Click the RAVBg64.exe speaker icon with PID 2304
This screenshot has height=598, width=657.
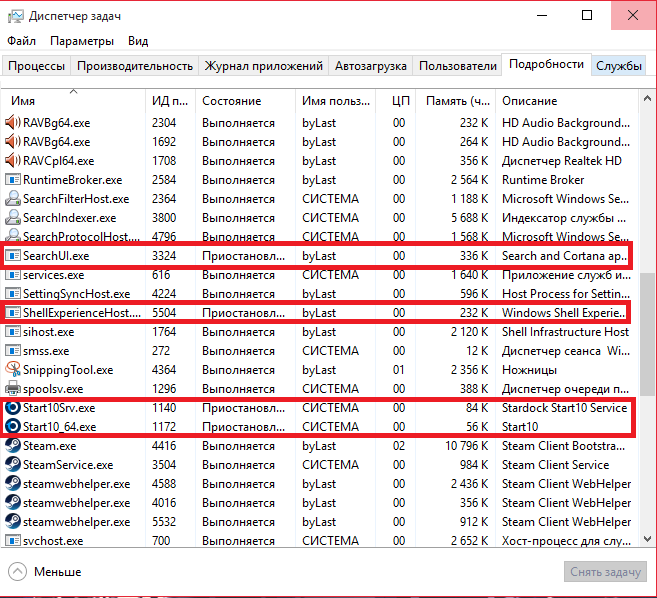(13, 123)
